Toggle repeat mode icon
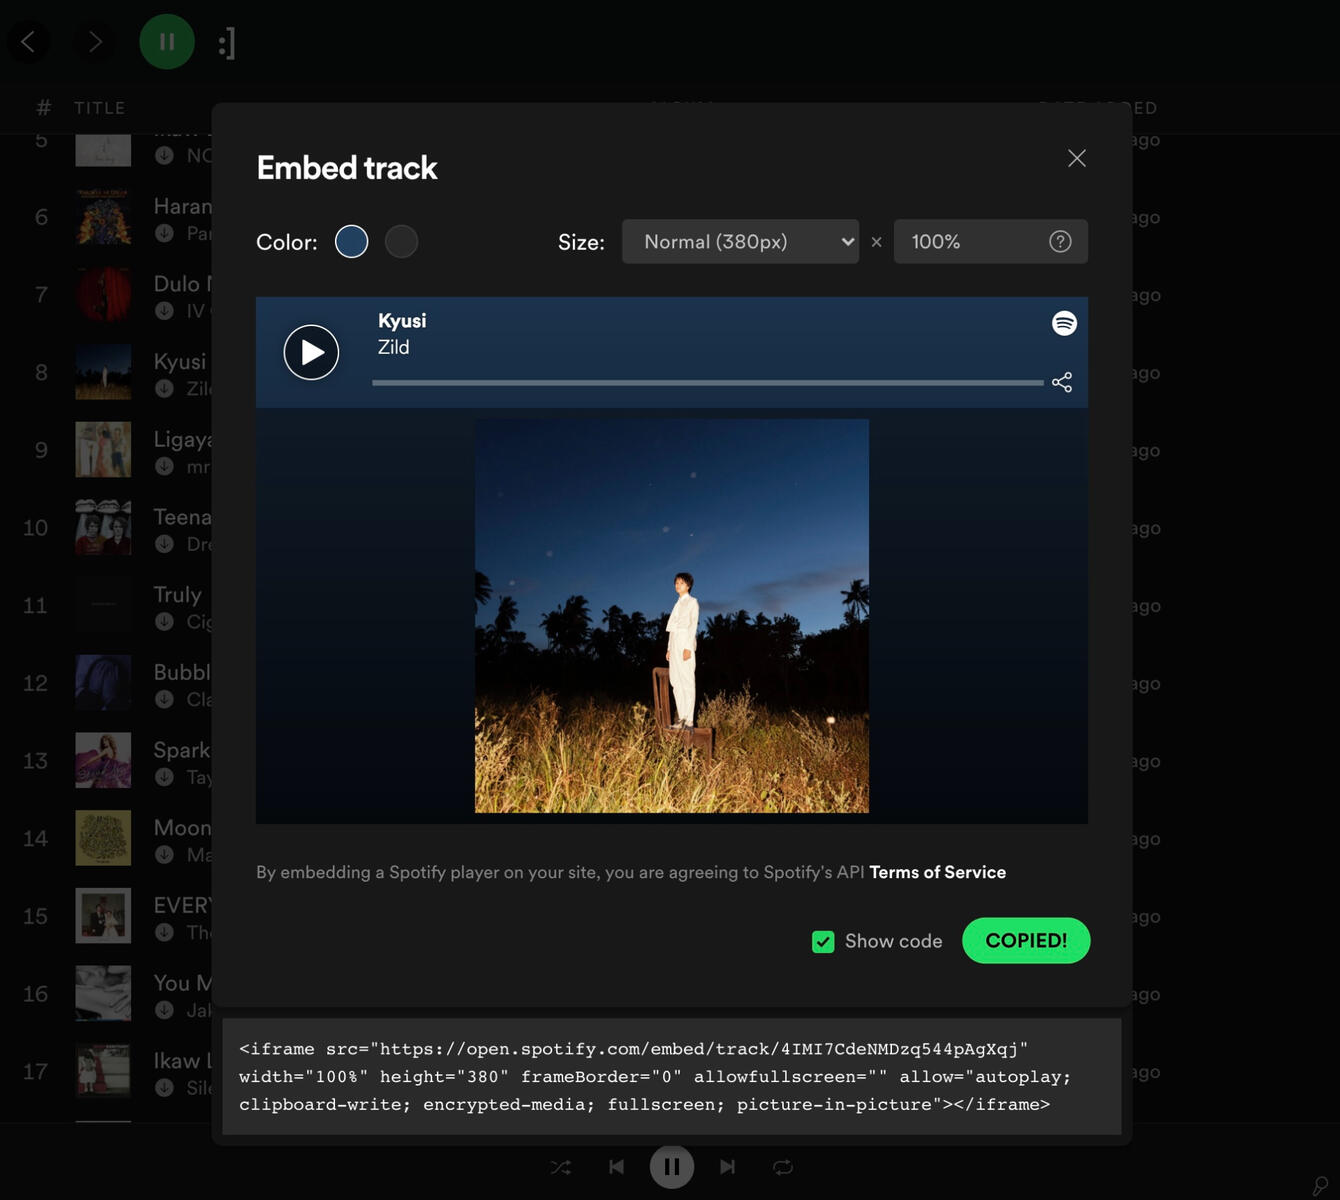The width and height of the screenshot is (1340, 1200). [x=783, y=1167]
